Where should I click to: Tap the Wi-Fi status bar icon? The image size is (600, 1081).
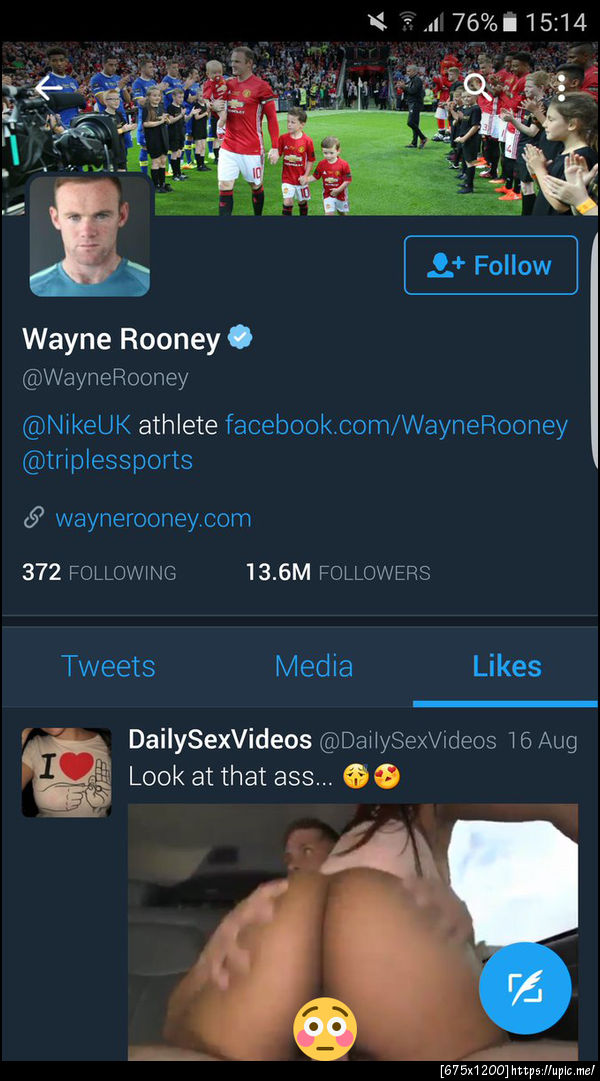408,21
